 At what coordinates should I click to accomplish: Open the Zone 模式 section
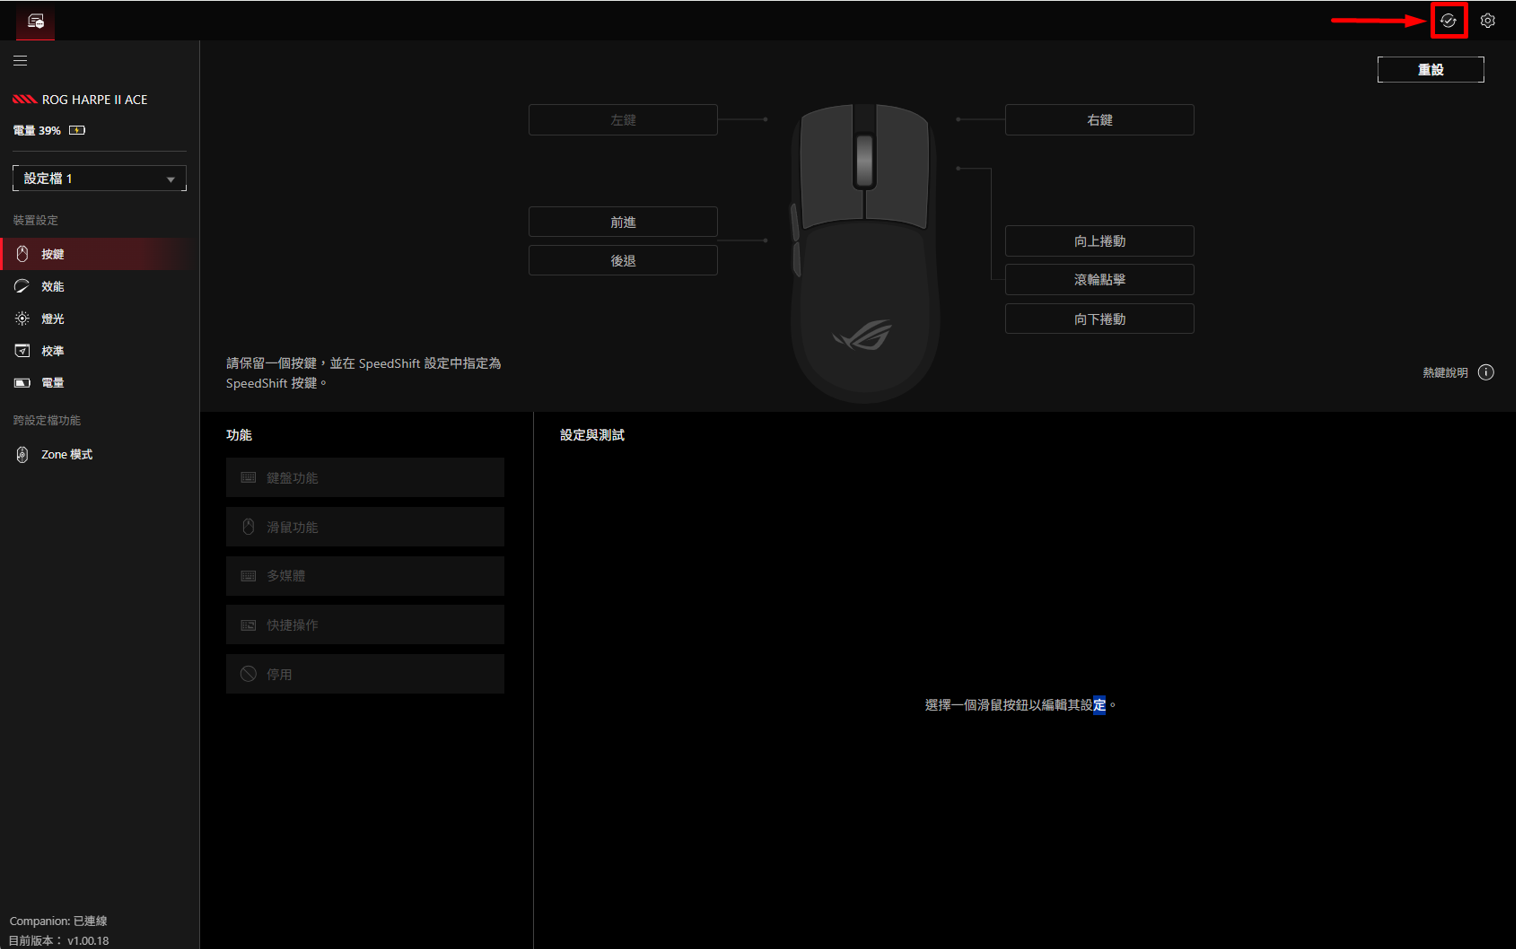click(x=99, y=454)
